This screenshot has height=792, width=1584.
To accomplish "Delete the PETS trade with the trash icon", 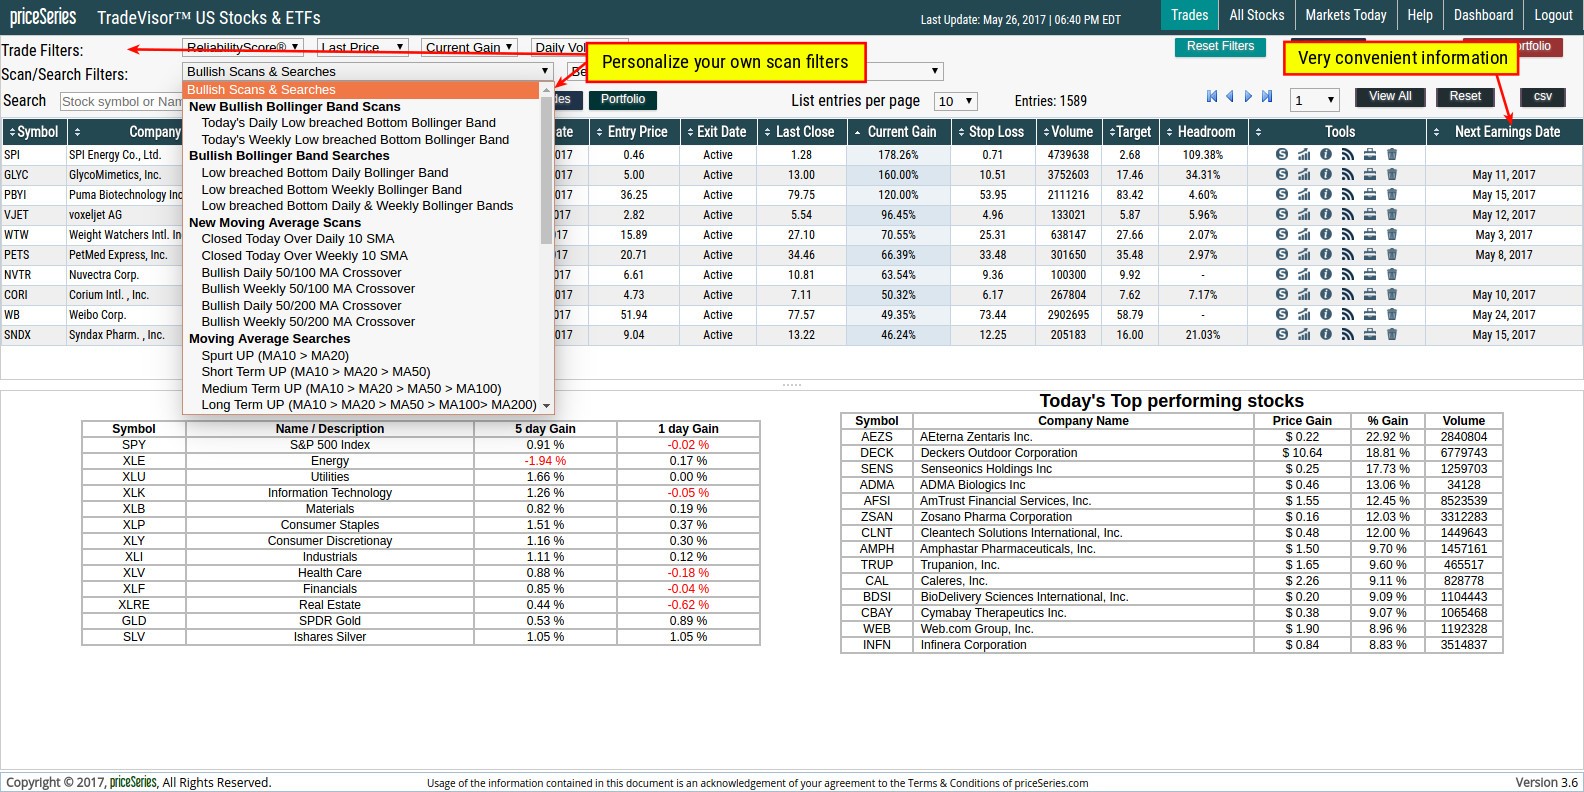I will tap(1392, 255).
